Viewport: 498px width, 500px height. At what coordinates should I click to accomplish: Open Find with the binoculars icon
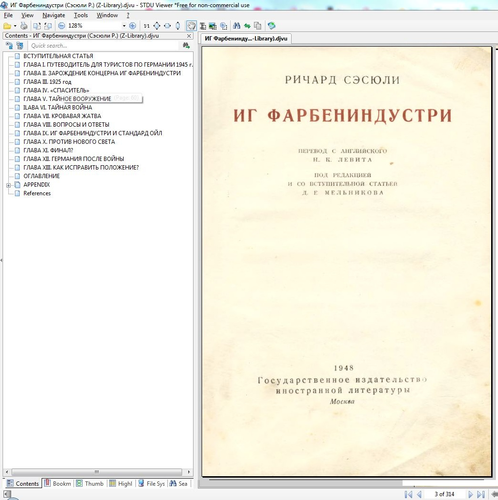pos(237,26)
